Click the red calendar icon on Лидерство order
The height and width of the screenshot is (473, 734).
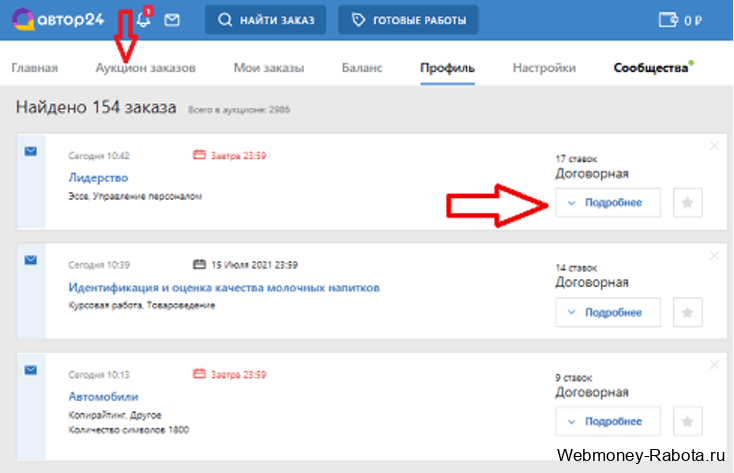click(199, 155)
